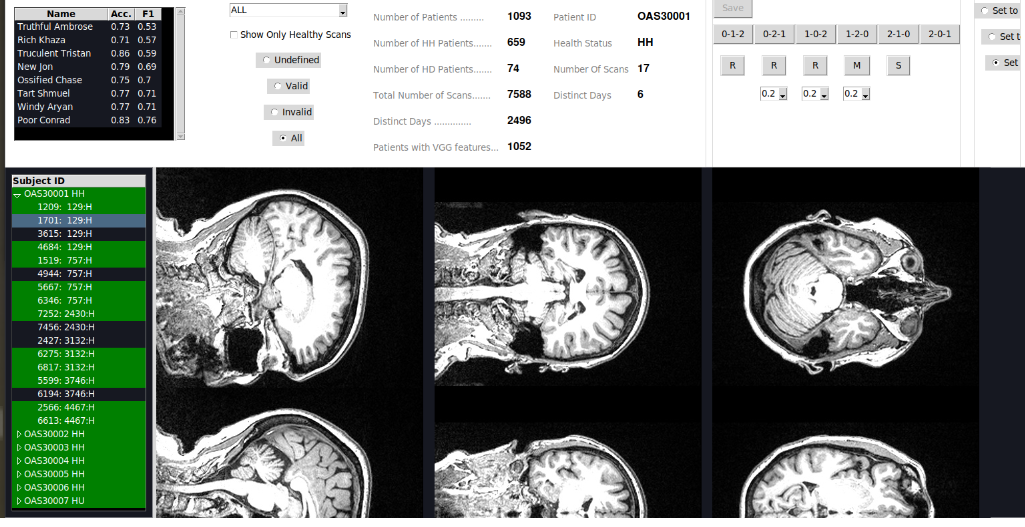Click the Name column header

[x=61, y=14]
